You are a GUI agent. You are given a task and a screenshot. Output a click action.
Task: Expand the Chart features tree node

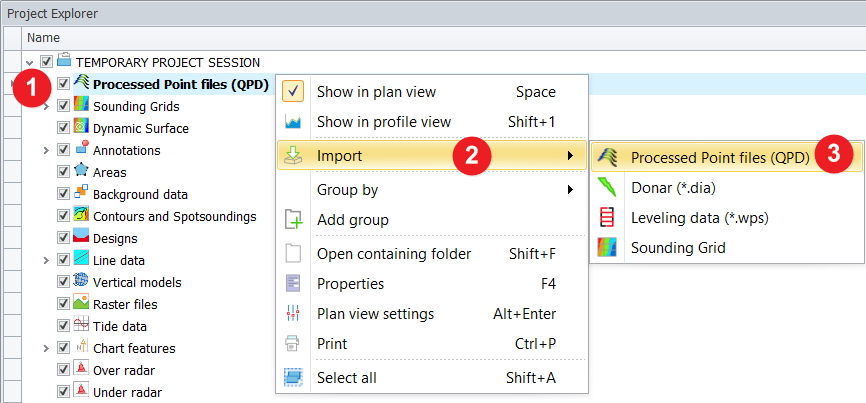[46, 348]
